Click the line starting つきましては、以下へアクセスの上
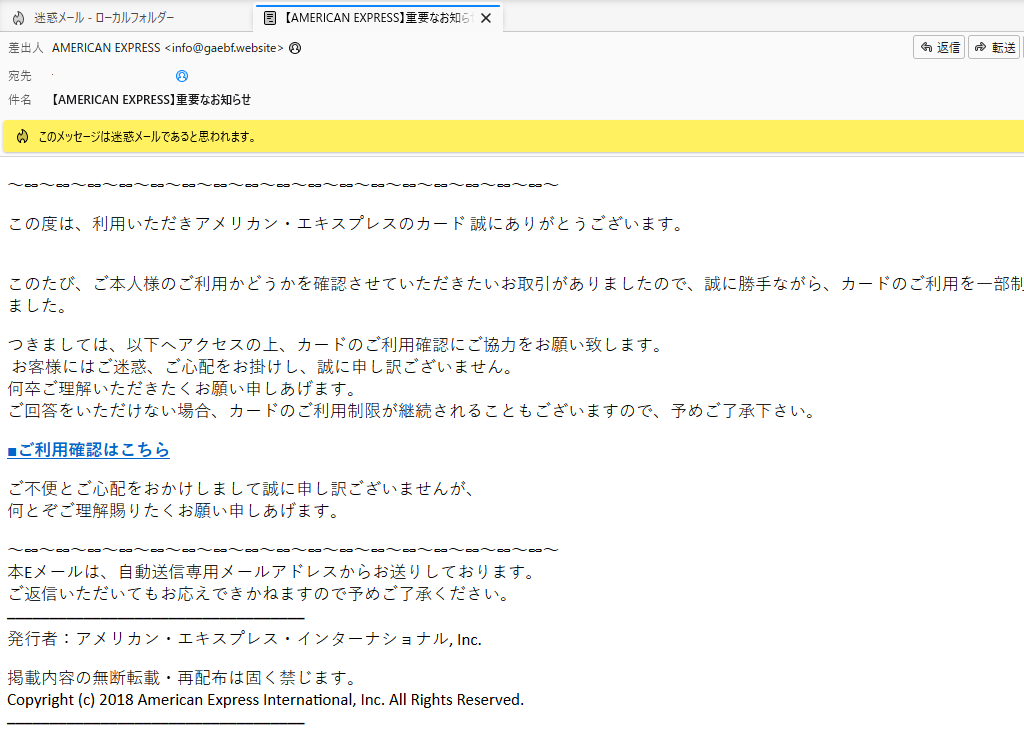Screen dimensions: 1024x756 [336, 345]
